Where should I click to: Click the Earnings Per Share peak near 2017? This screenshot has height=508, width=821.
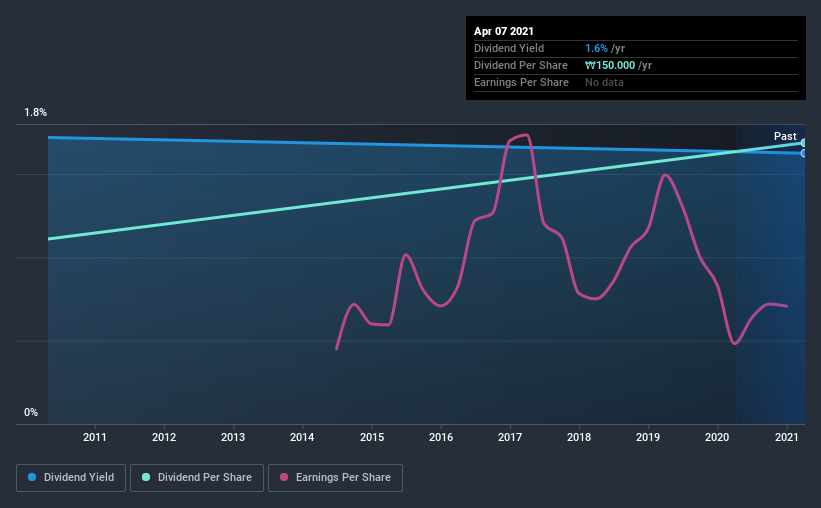click(x=525, y=135)
